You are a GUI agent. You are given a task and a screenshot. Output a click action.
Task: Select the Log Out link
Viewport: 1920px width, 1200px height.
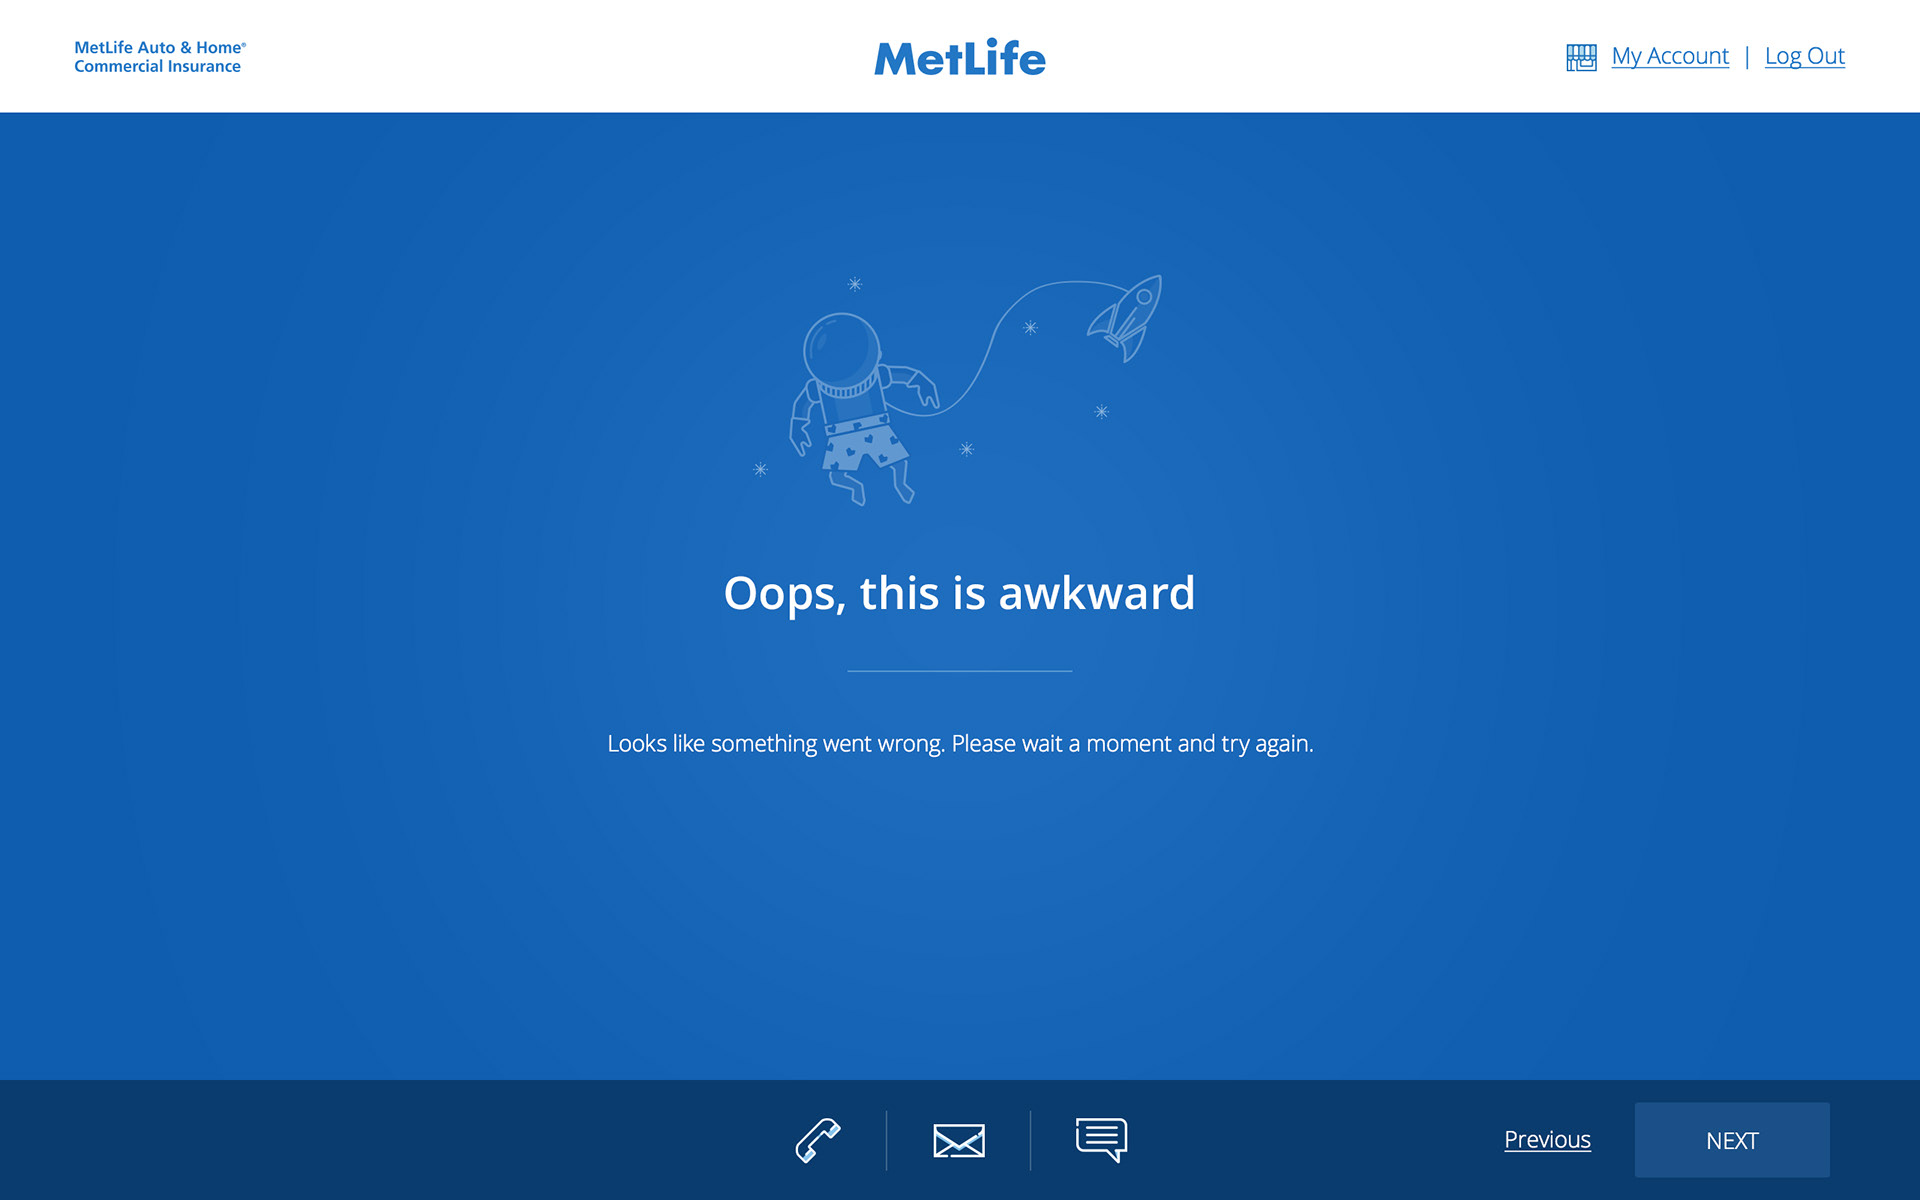point(1804,56)
